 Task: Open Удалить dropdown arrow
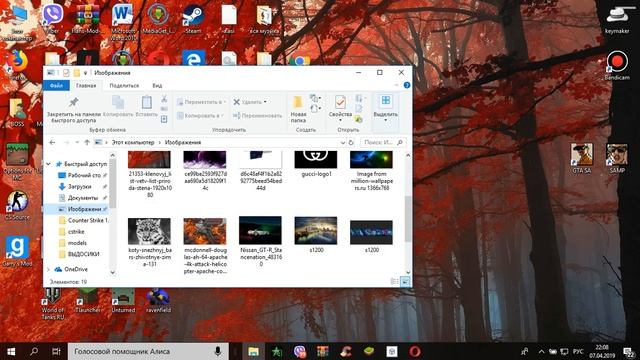tap(265, 102)
